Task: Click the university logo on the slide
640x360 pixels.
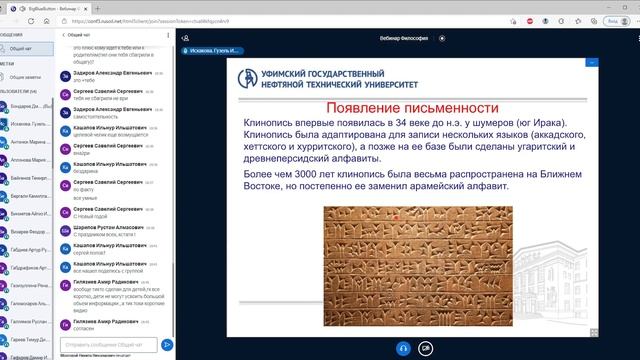Action: (x=247, y=78)
